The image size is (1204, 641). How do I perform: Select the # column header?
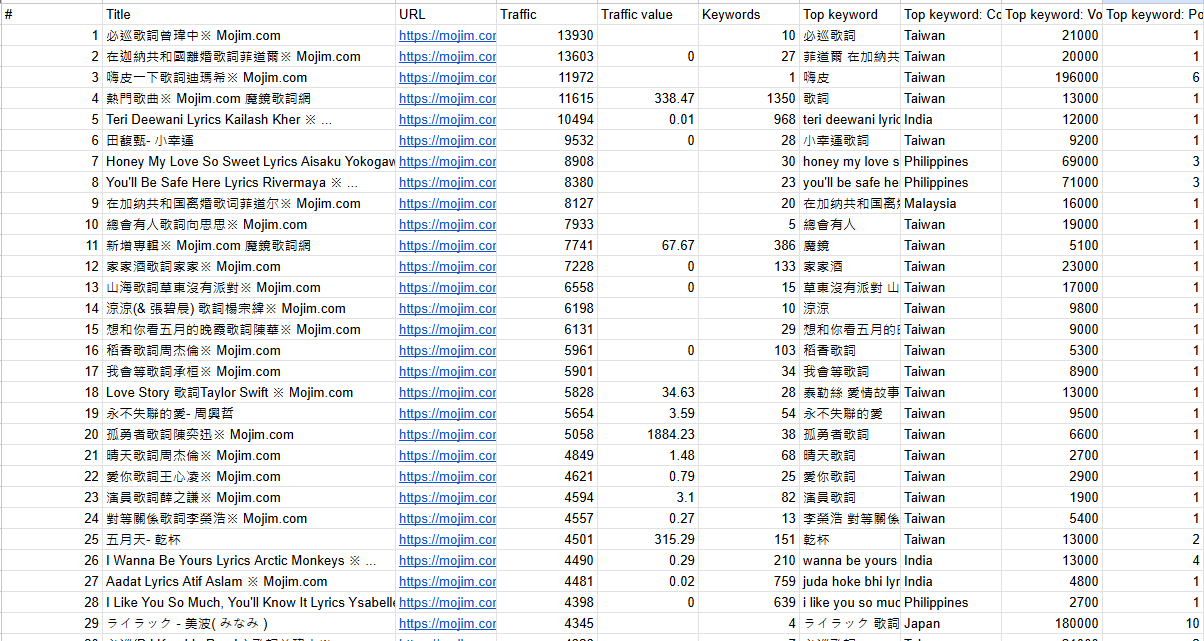(52, 14)
